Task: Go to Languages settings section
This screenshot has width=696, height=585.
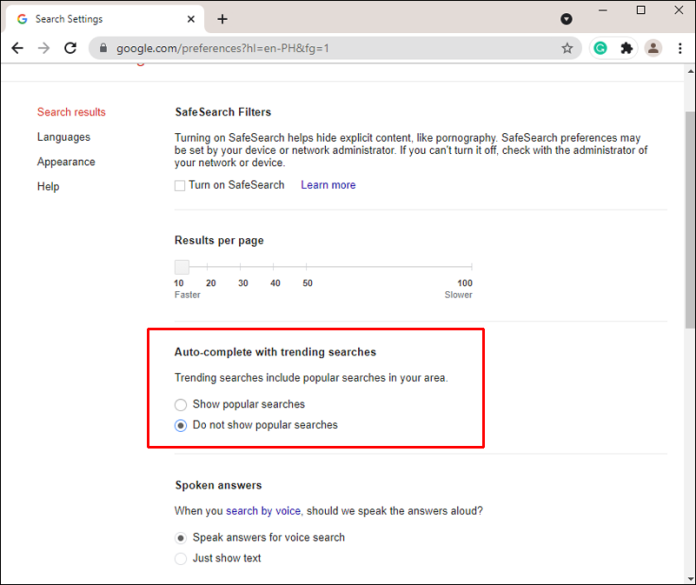Action: (63, 137)
